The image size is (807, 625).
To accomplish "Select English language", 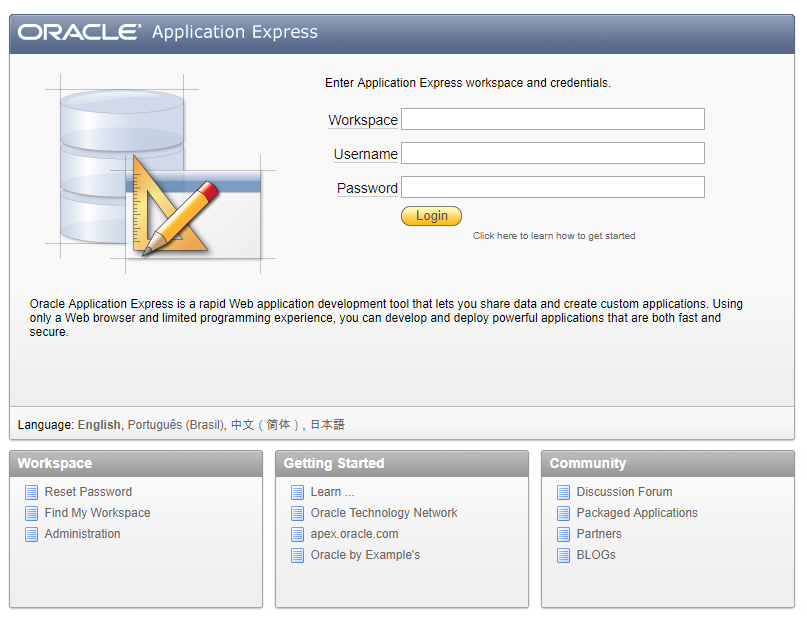I will point(99,425).
